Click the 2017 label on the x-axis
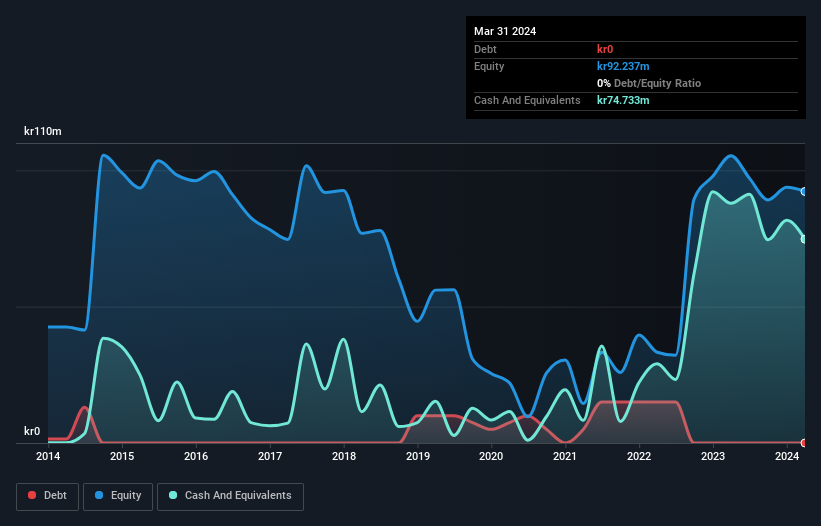The width and height of the screenshot is (821, 526). tap(270, 457)
